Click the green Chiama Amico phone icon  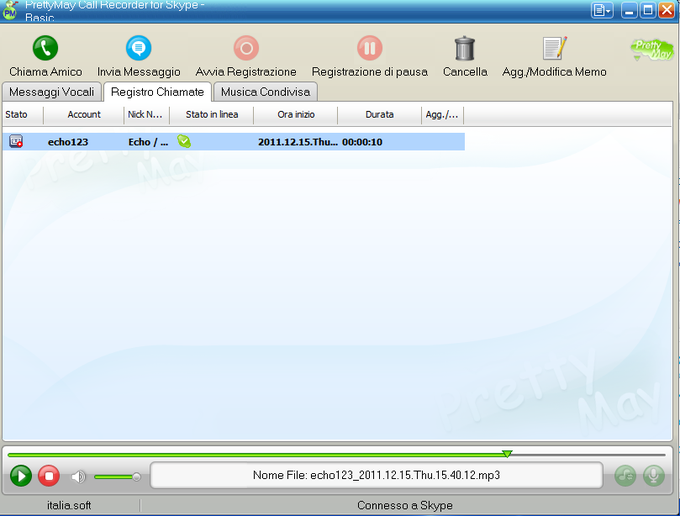pos(46,48)
